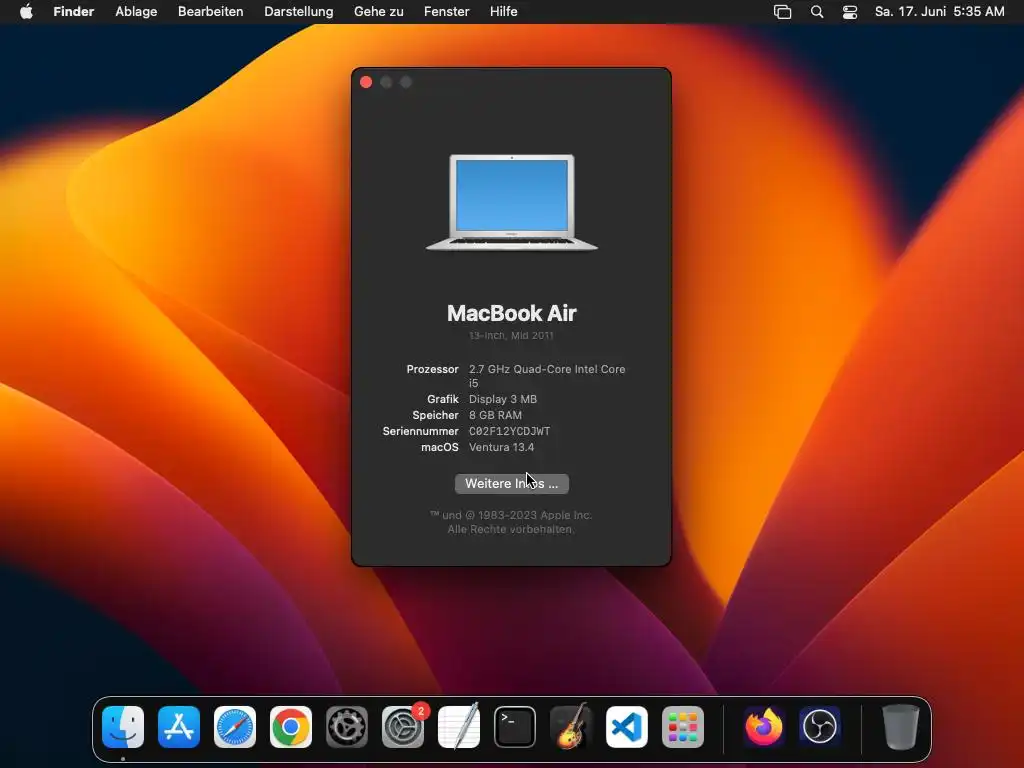Image resolution: width=1024 pixels, height=768 pixels.
Task: Open the dark gear icon next to Chrome
Action: coord(347,727)
